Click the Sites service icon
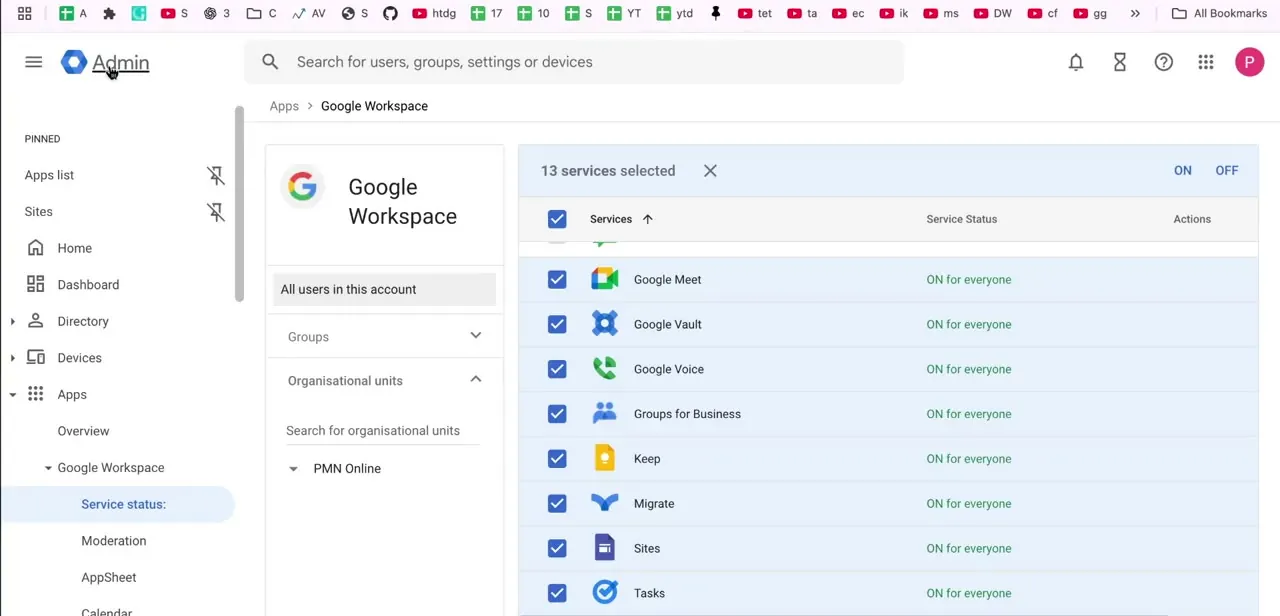 (x=605, y=548)
